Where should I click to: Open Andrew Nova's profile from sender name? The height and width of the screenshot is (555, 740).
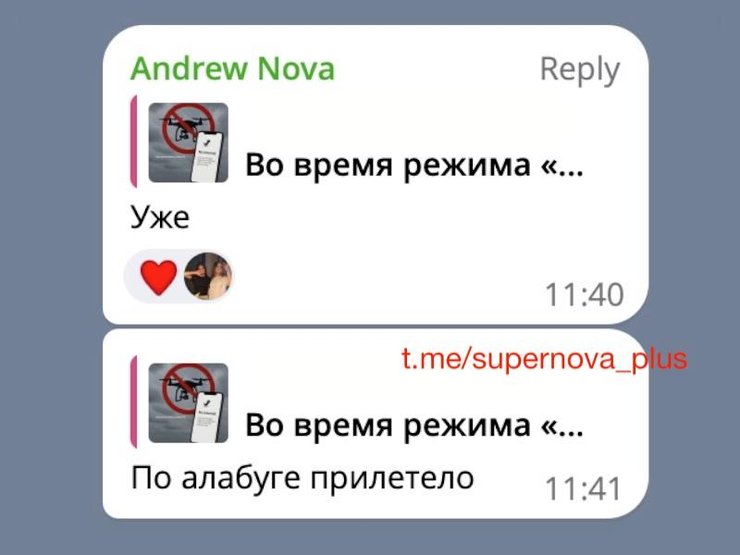click(x=232, y=69)
